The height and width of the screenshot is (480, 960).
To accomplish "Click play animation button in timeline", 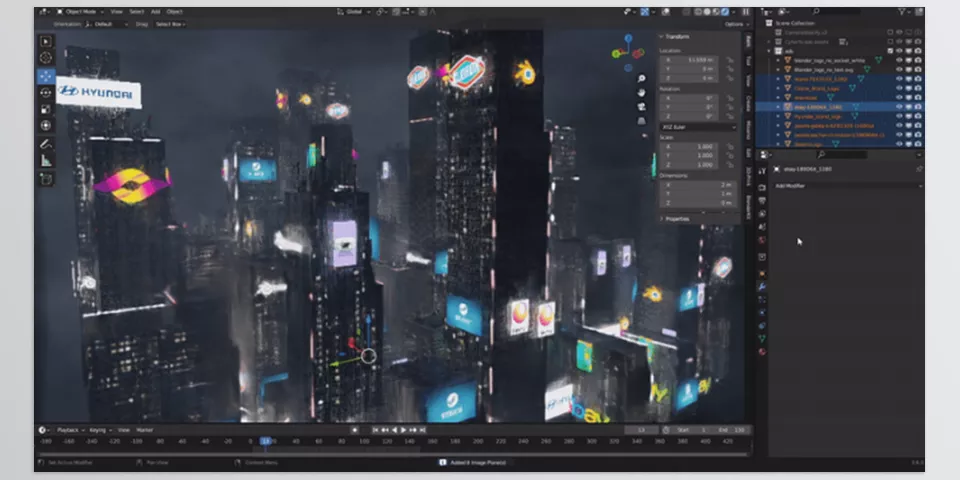I will [403, 430].
